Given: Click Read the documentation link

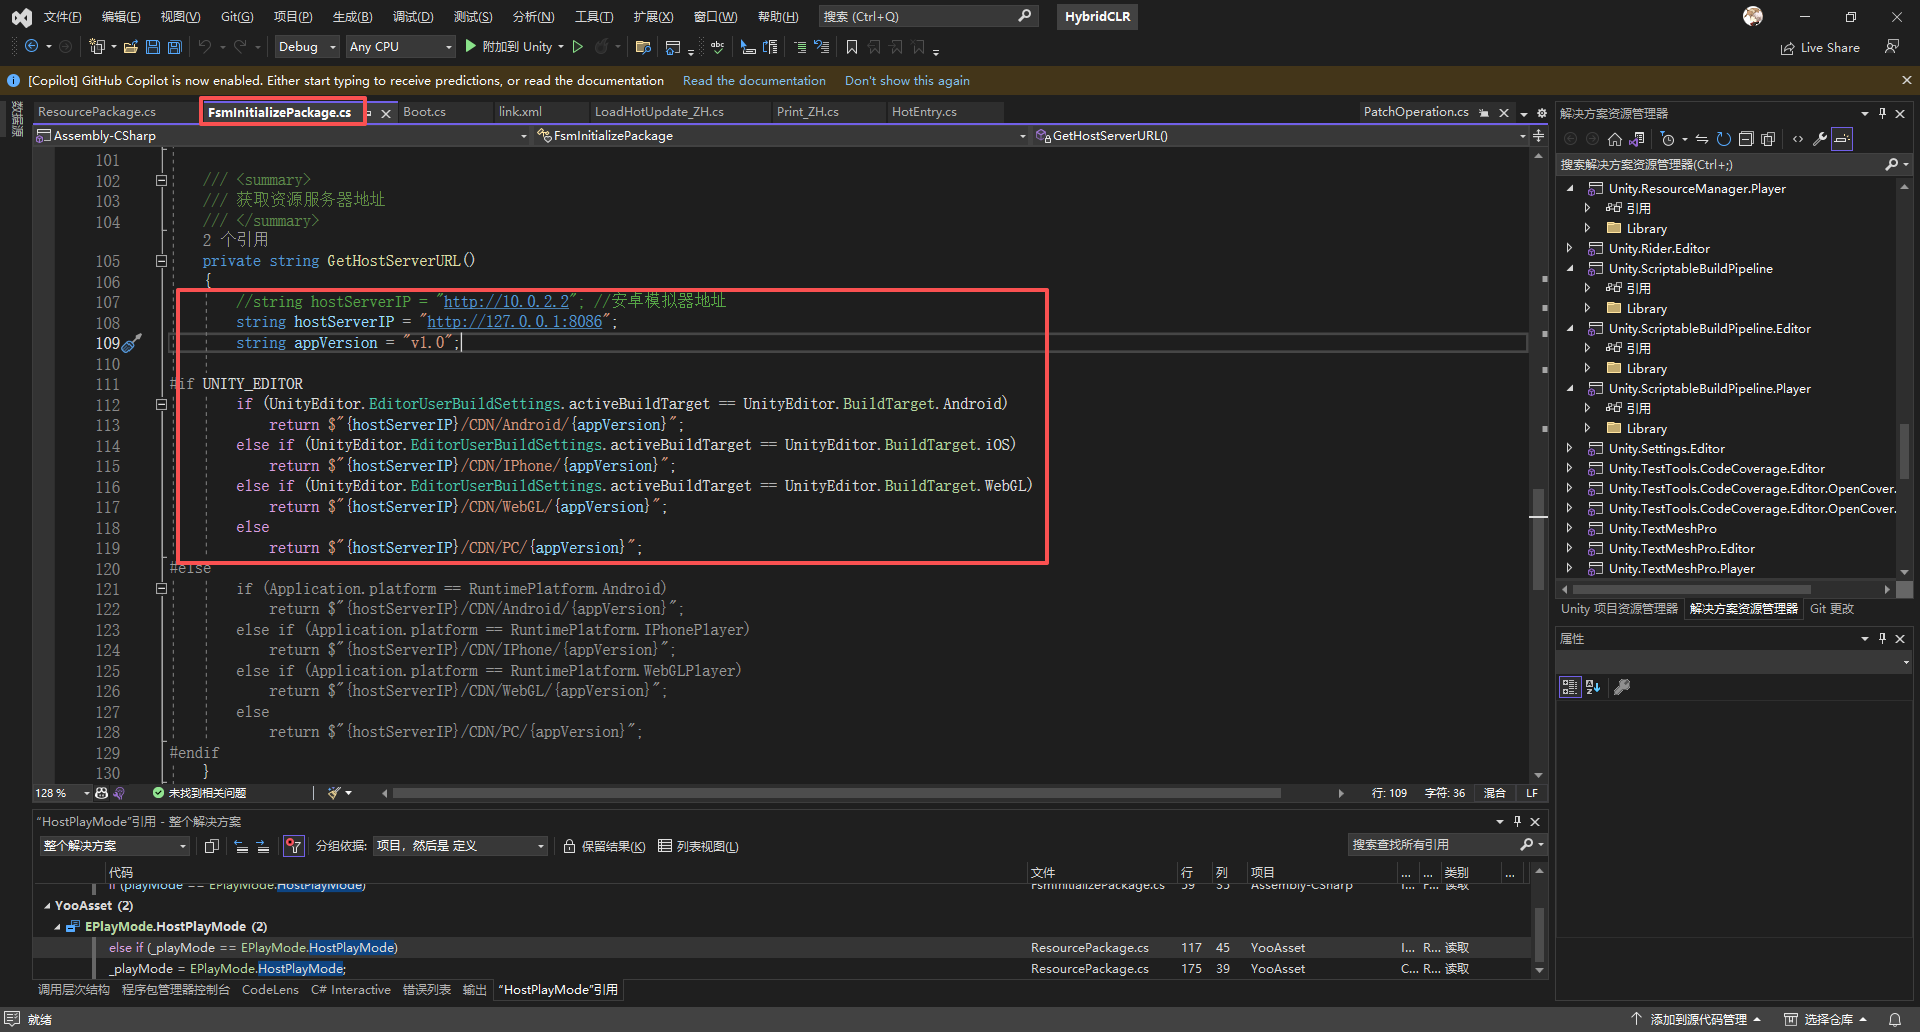Looking at the screenshot, I should [754, 81].
